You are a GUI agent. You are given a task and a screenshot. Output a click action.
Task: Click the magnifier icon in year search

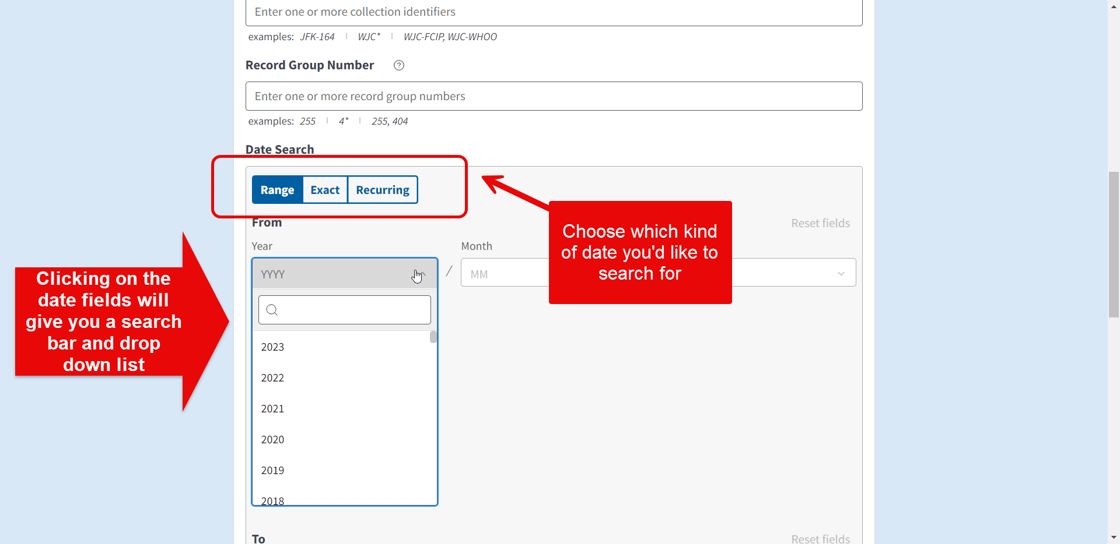(272, 310)
